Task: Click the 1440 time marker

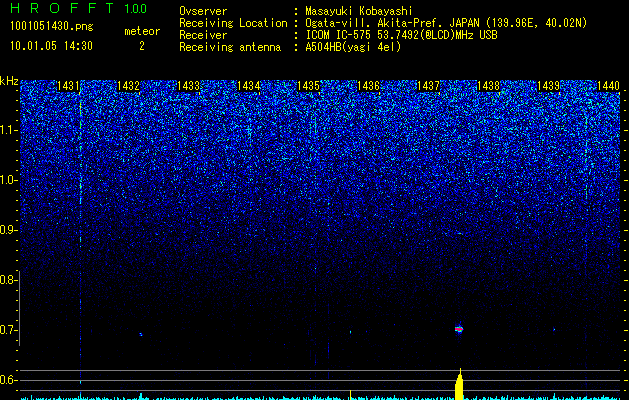Action: (x=609, y=86)
